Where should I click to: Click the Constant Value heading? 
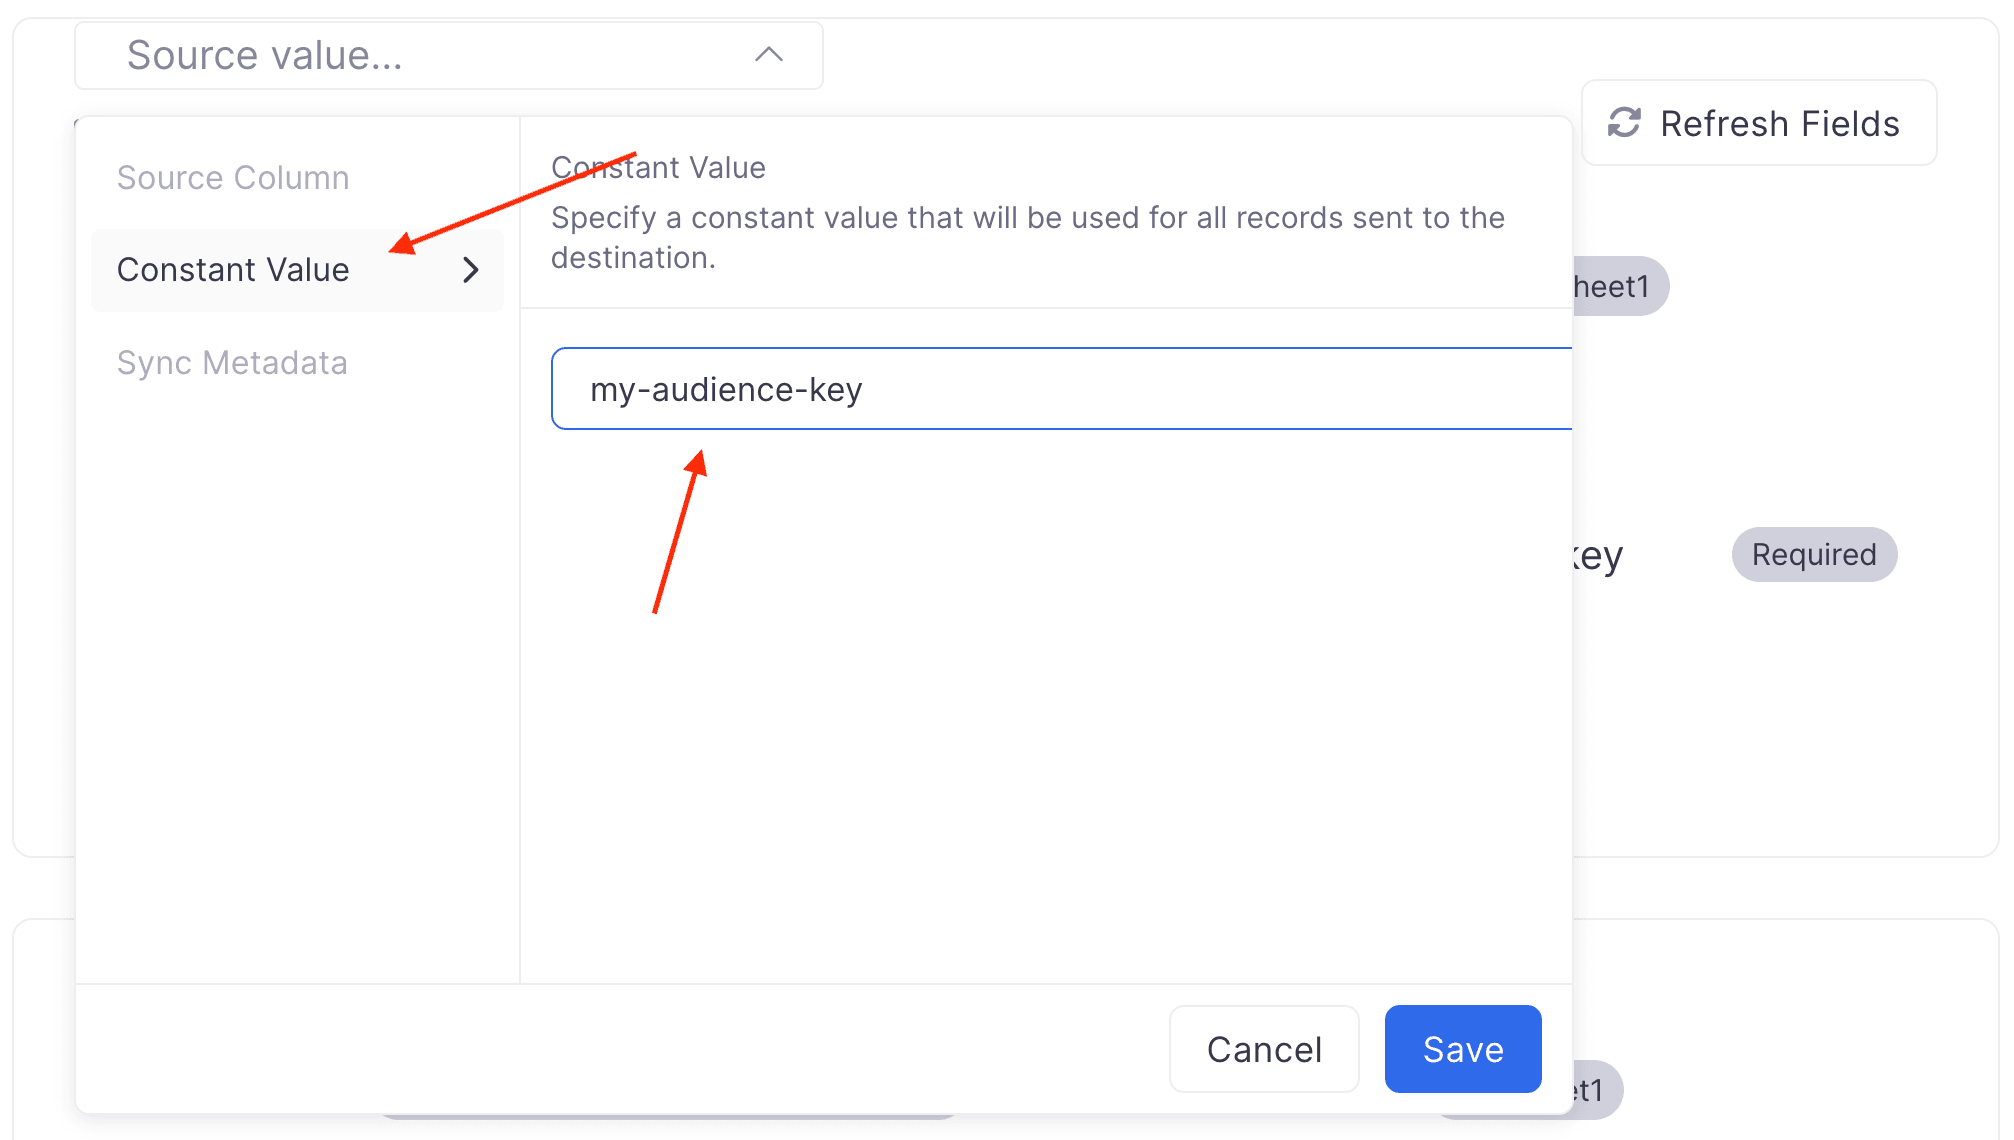(x=658, y=167)
